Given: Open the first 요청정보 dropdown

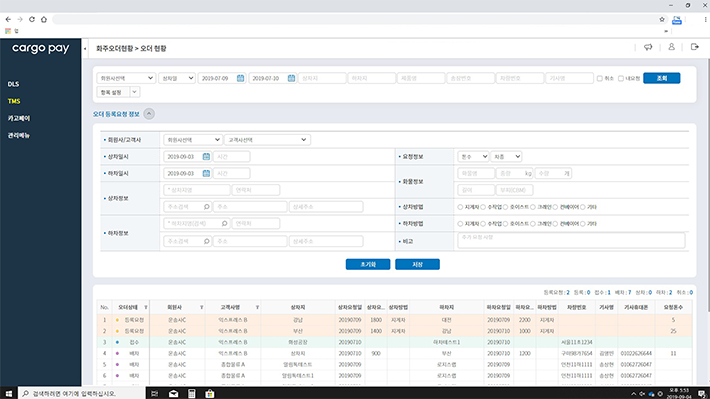Looking at the screenshot, I should (x=473, y=156).
